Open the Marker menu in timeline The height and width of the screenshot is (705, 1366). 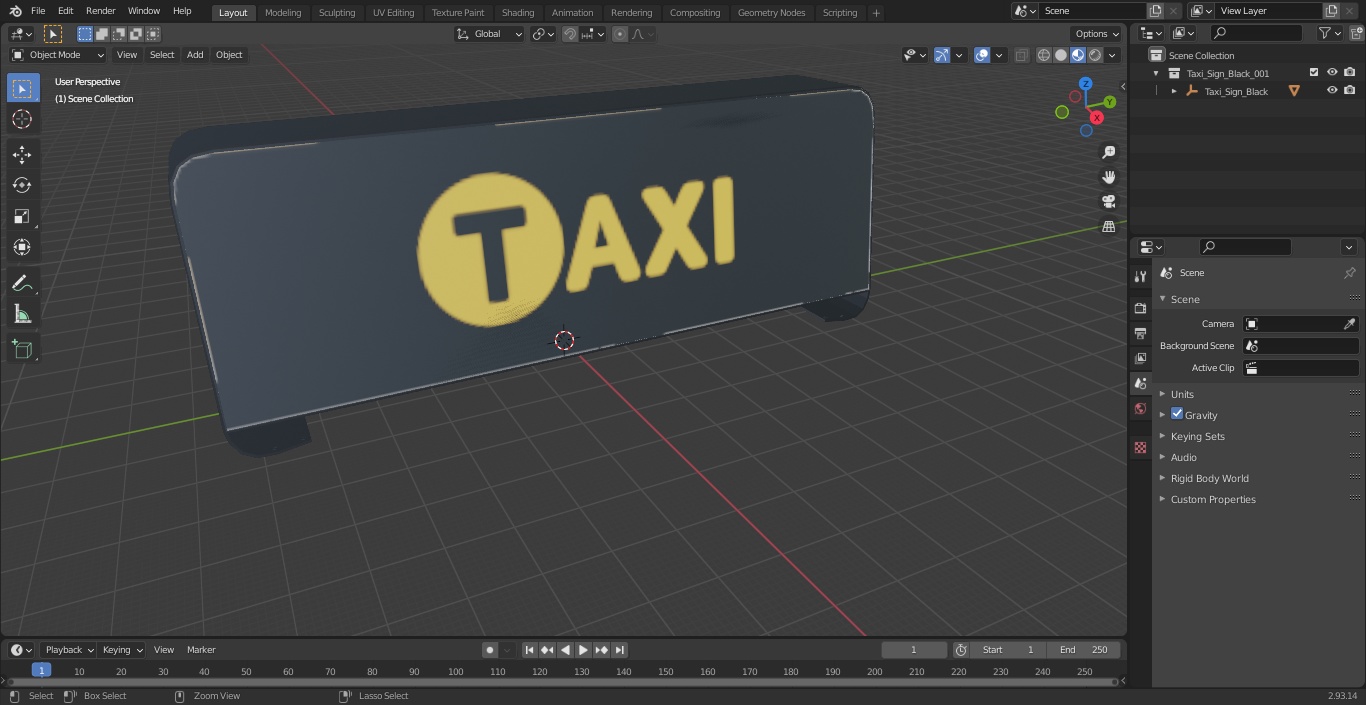201,650
